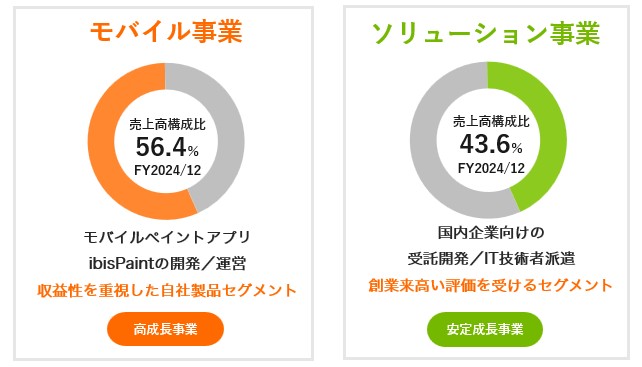The width and height of the screenshot is (642, 367).
Task: Click the 国内企業向けの description line
Action: click(x=491, y=233)
